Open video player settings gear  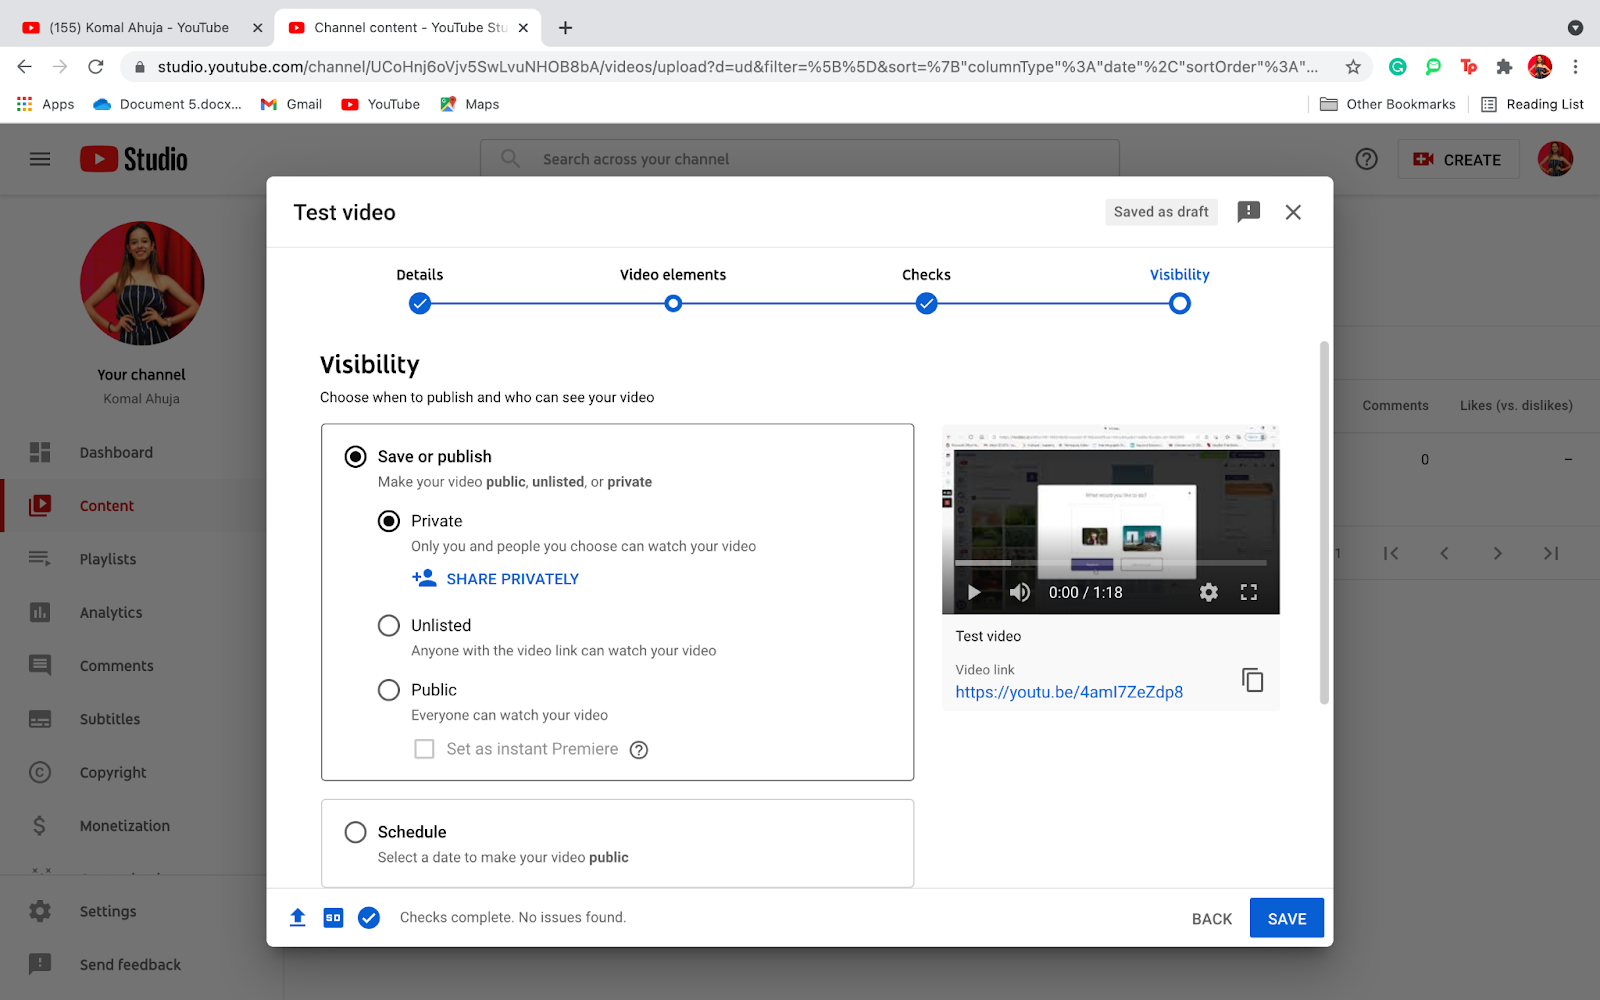[x=1209, y=593]
